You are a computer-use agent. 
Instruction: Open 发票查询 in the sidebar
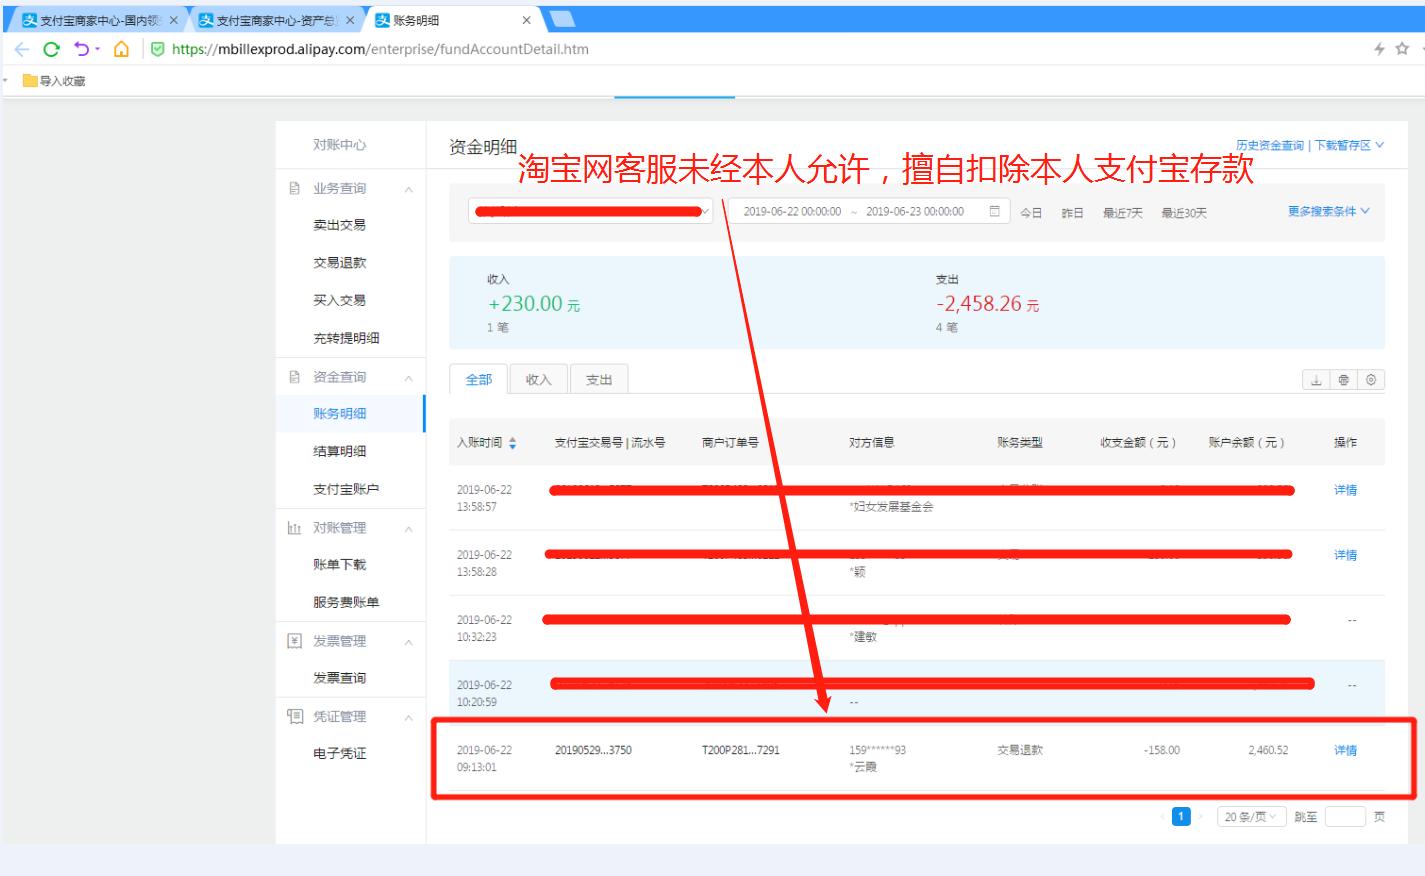pos(339,678)
